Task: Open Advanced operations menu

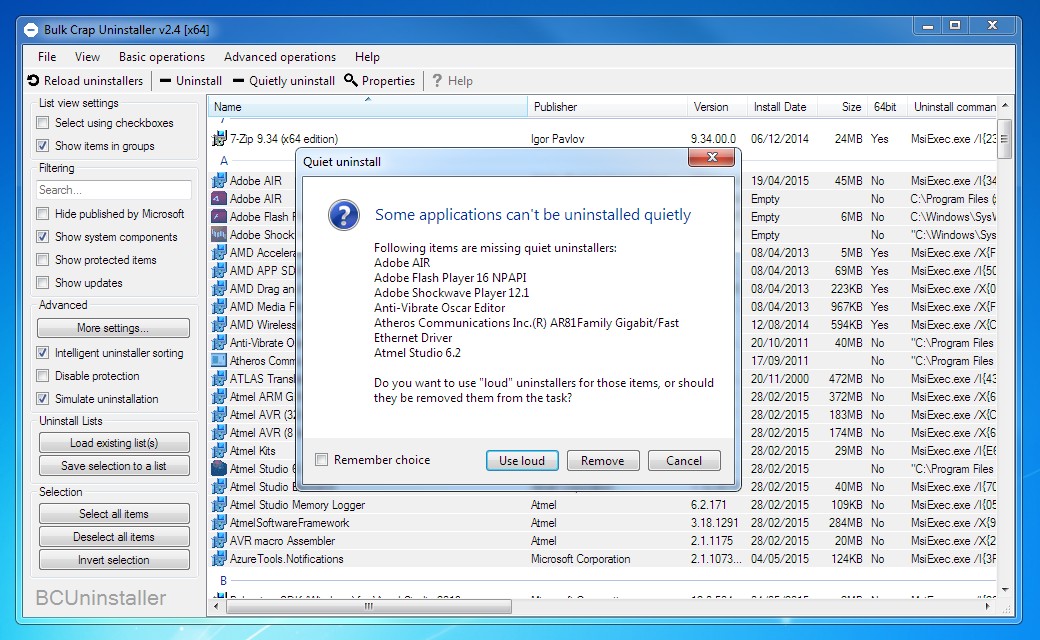Action: (280, 57)
